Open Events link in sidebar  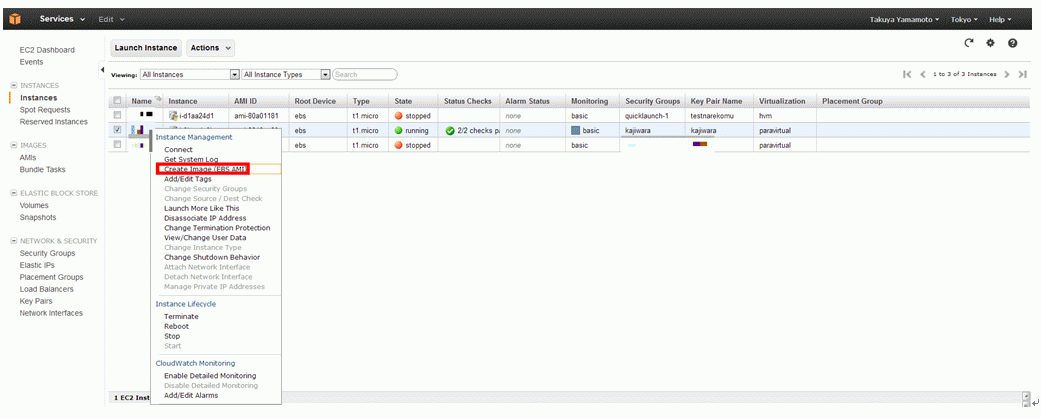pyautogui.click(x=31, y=62)
